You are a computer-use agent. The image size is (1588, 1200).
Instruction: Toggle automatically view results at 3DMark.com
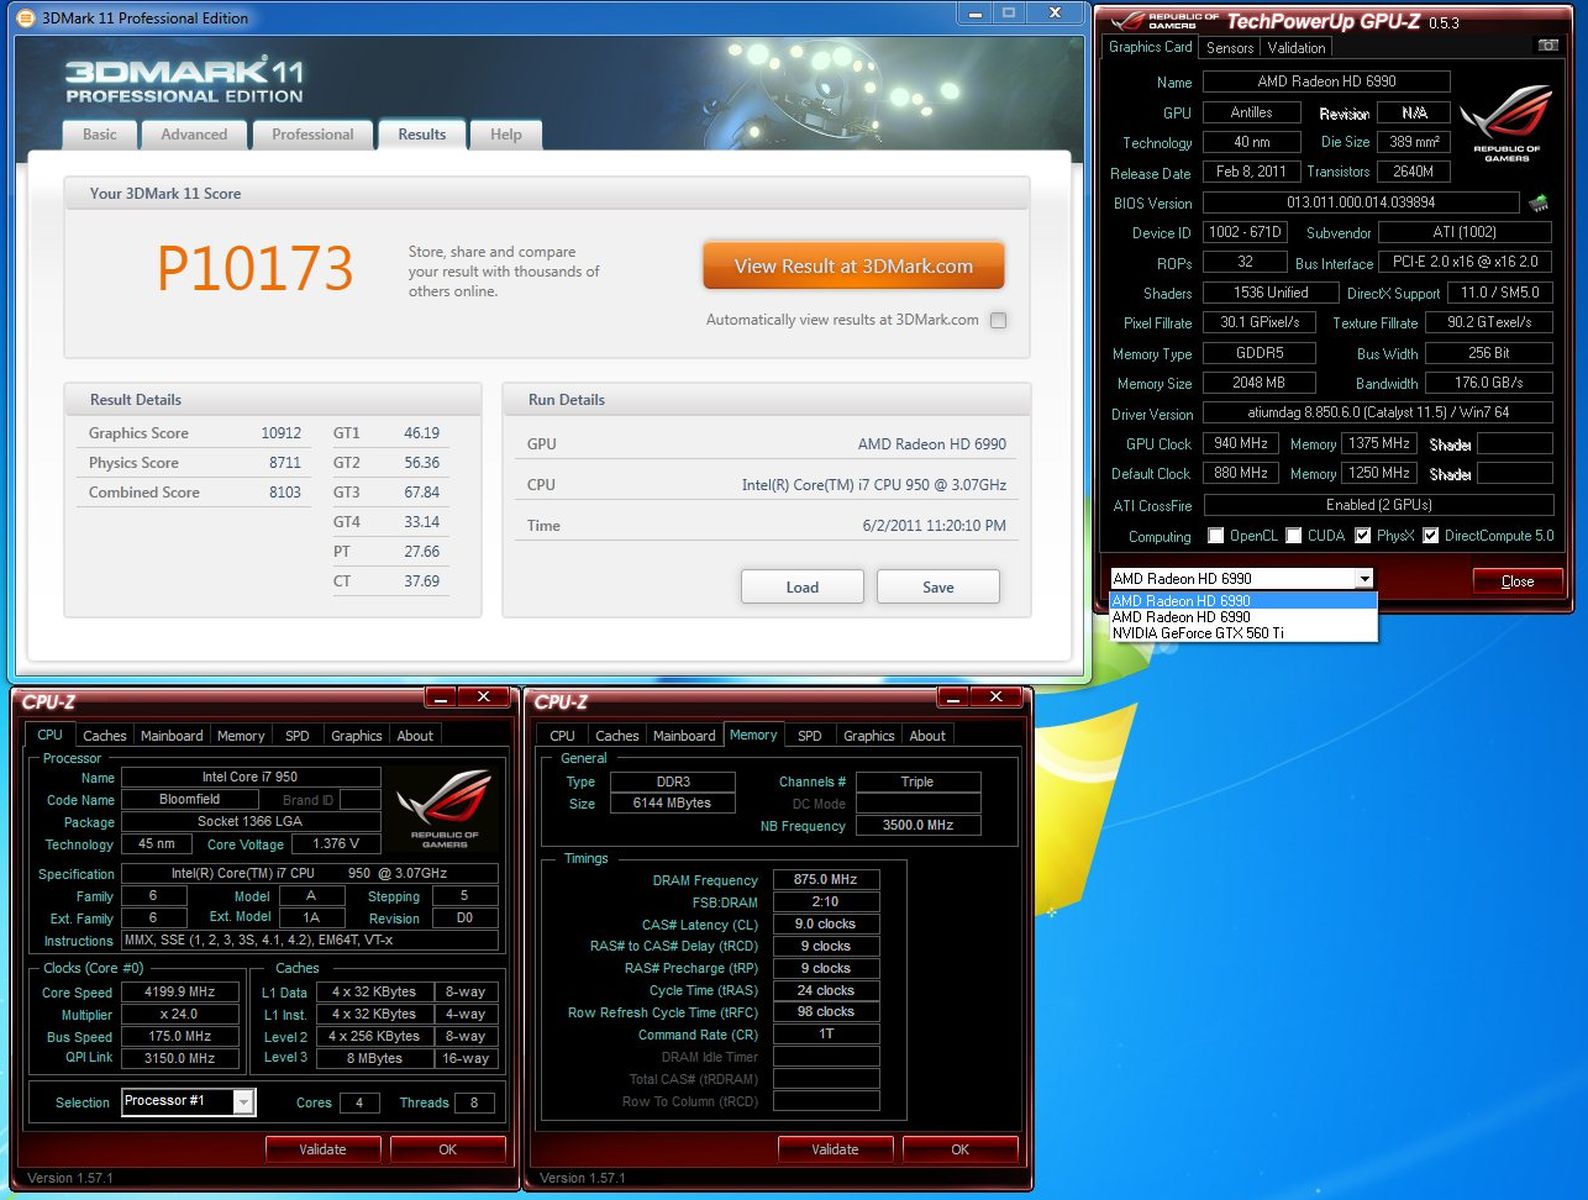click(x=998, y=320)
